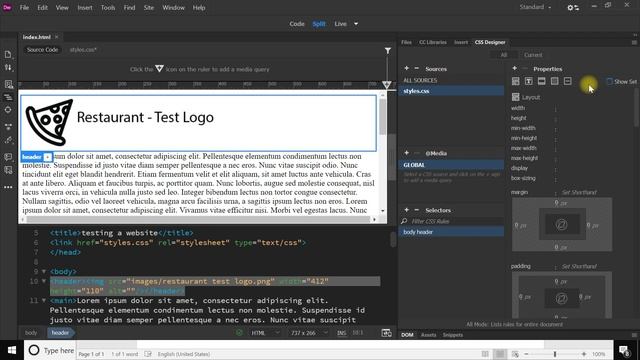Jump to Text properties category icon
Screen dimensions: 640x360
click(529, 81)
